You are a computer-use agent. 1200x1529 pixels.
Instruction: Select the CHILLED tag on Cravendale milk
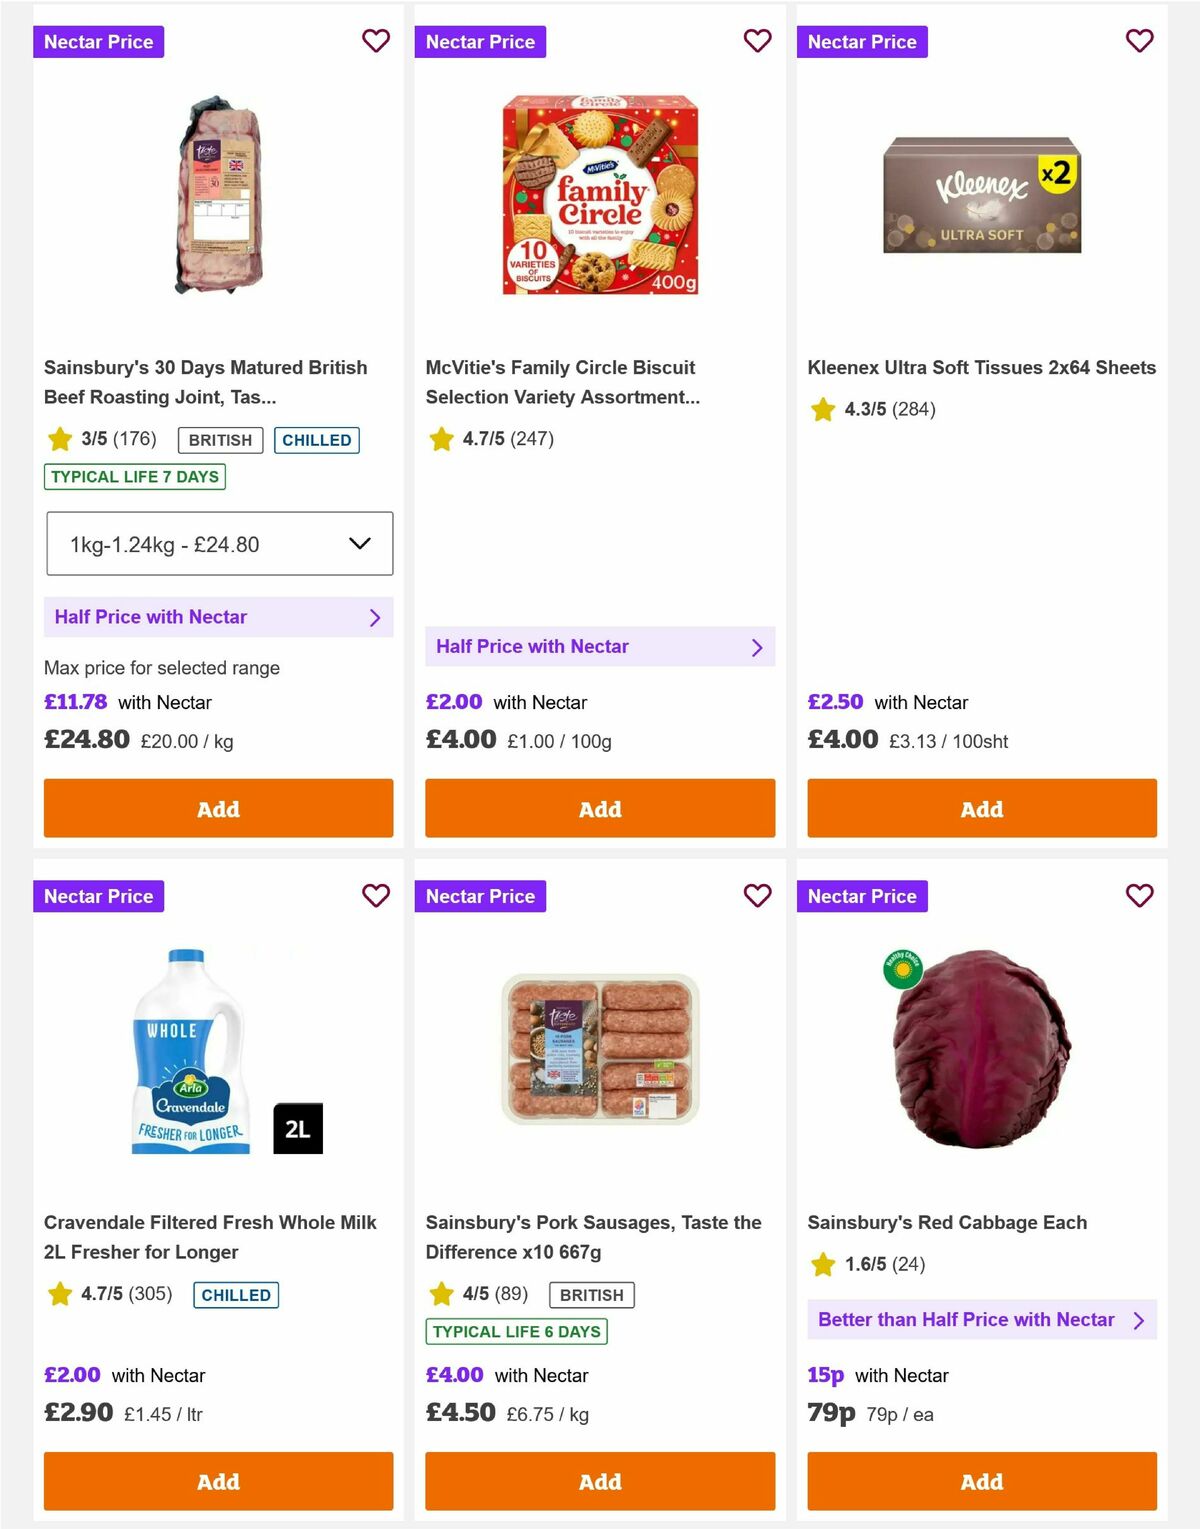click(x=236, y=1294)
